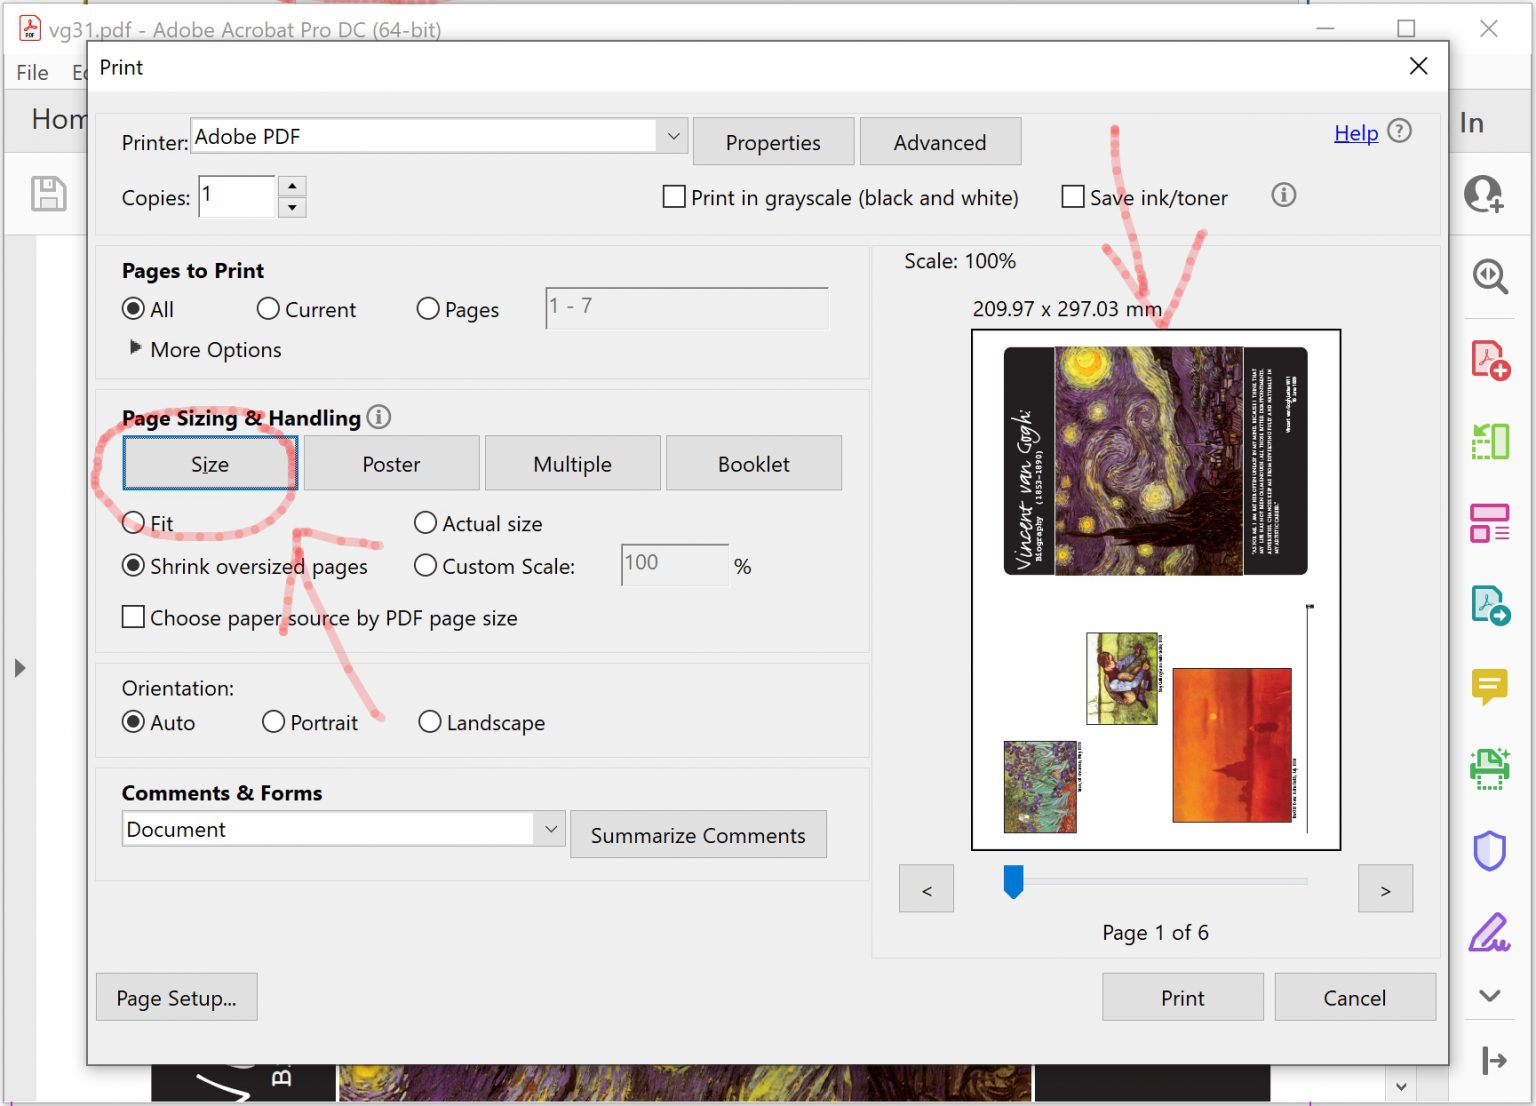Open the Printer selection dropdown
This screenshot has width=1536, height=1106.
tap(672, 136)
